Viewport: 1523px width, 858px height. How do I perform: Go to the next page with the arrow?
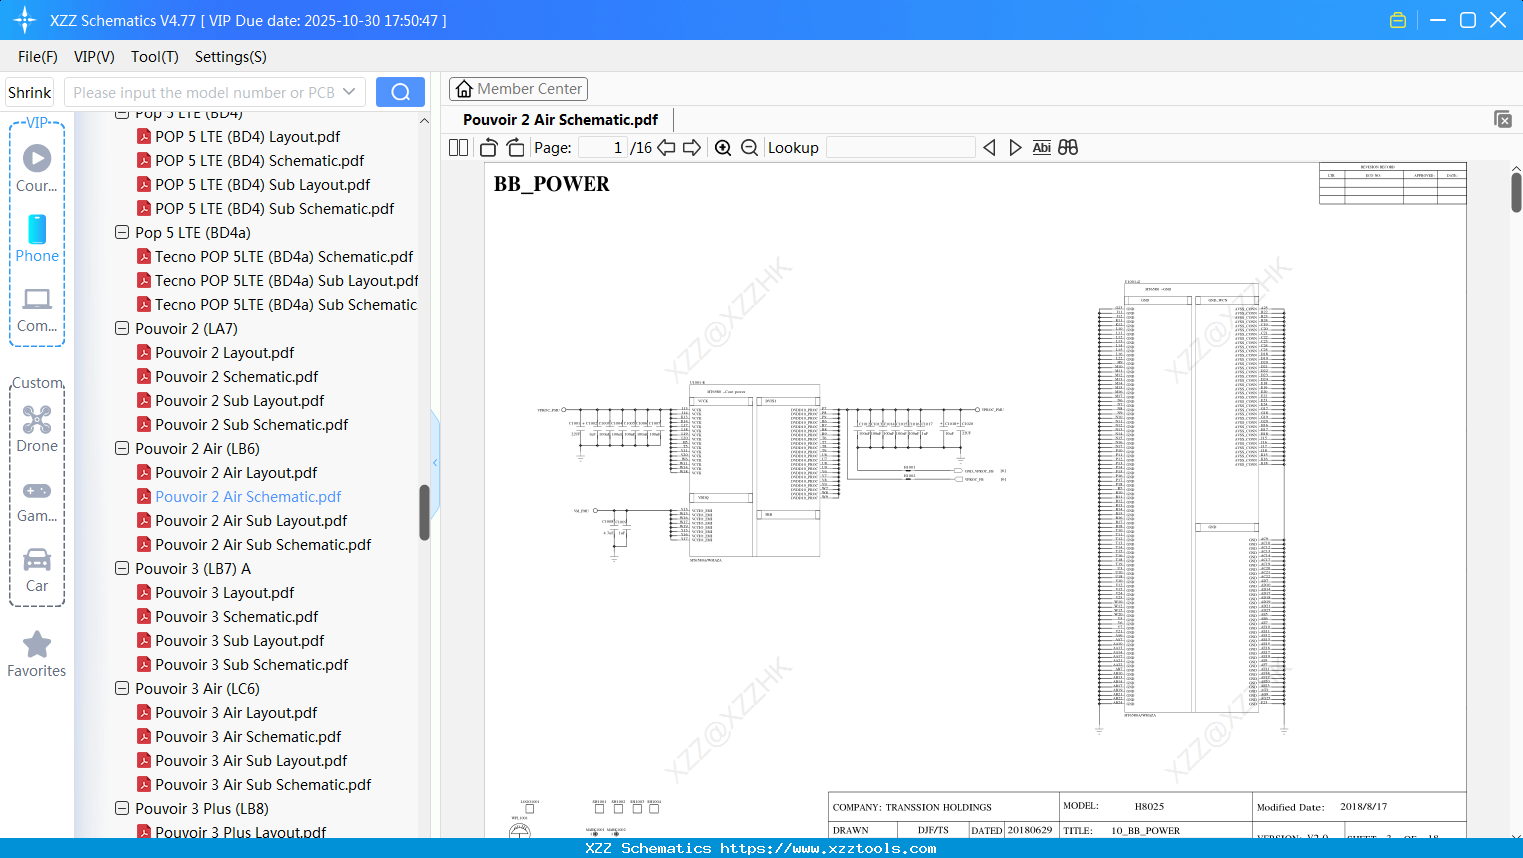pyautogui.click(x=691, y=147)
